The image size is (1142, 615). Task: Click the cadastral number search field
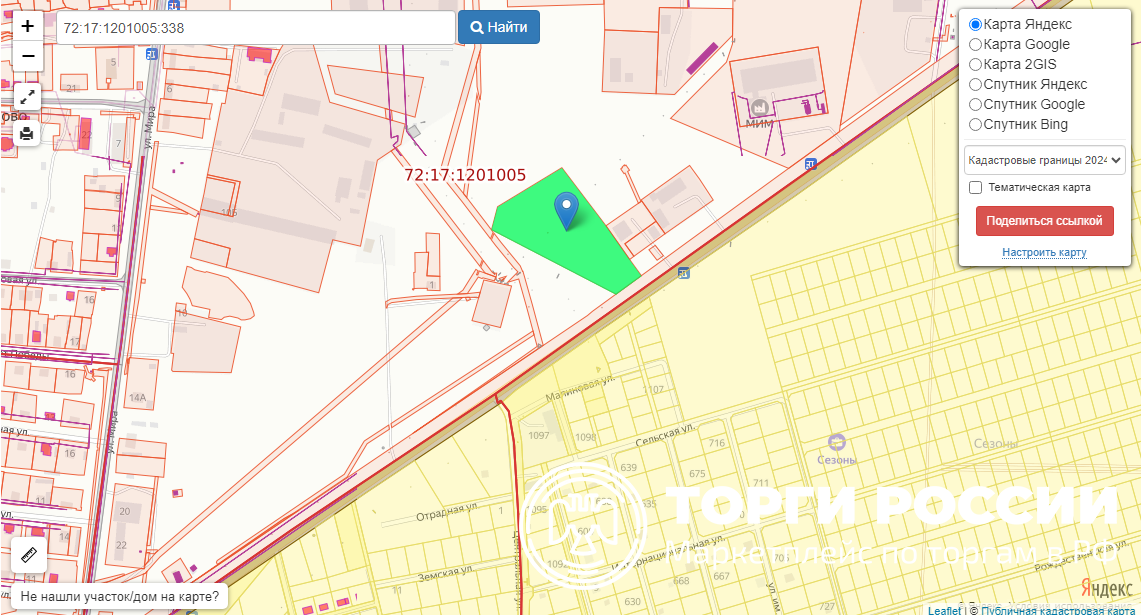point(255,28)
